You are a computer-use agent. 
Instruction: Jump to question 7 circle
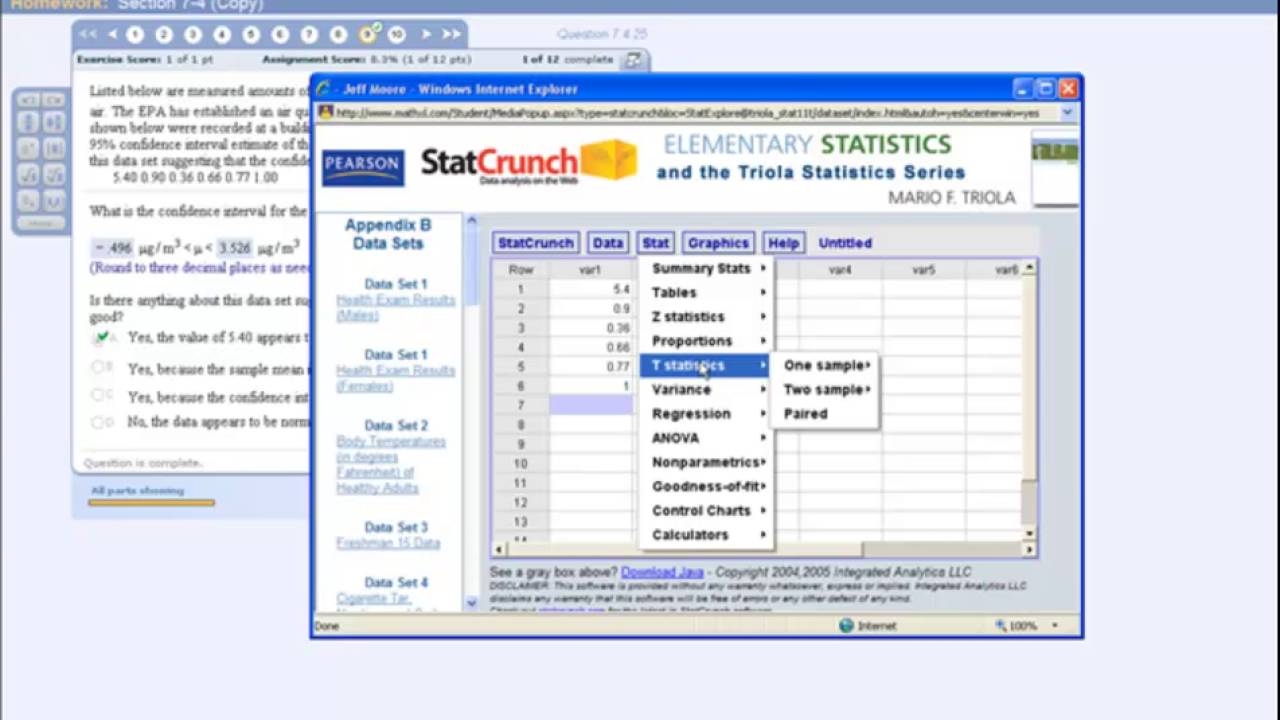pos(309,34)
